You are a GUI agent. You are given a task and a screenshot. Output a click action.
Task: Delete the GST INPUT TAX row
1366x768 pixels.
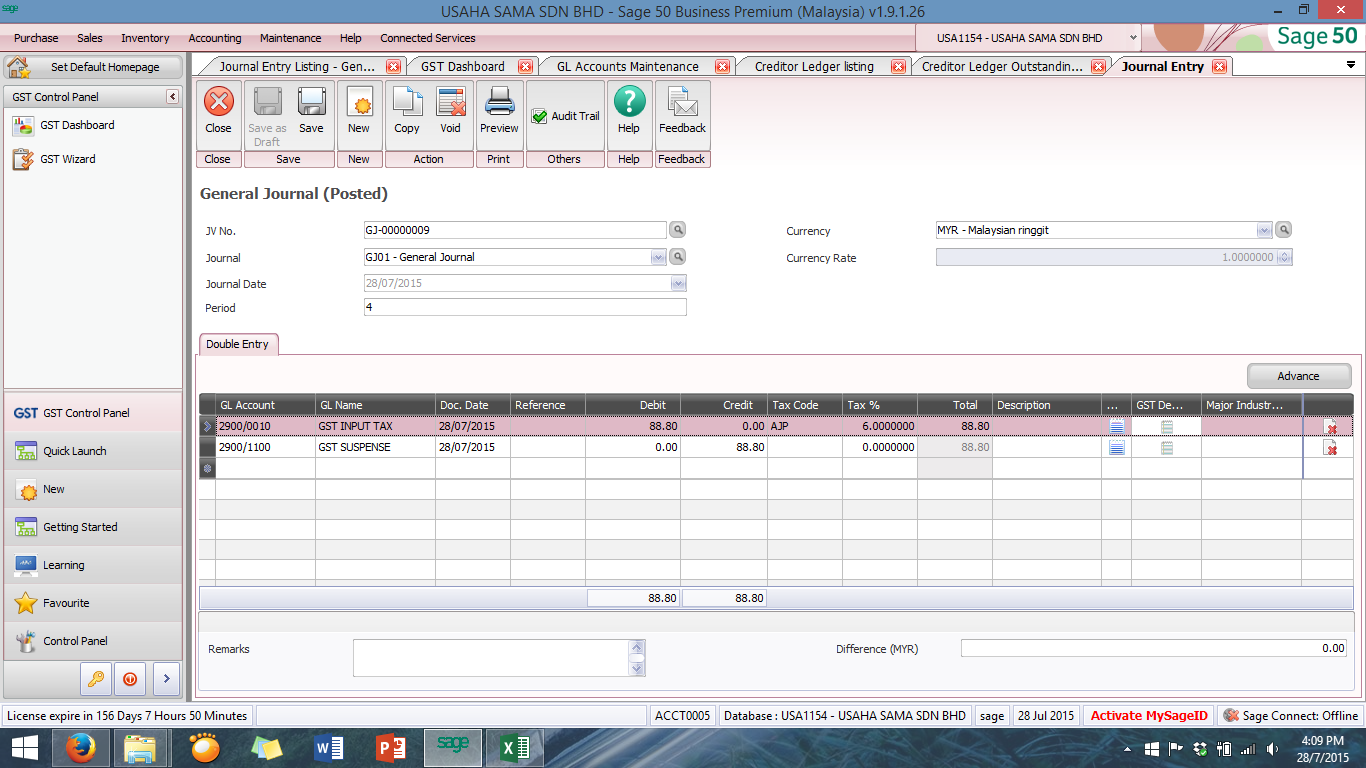[x=1330, y=427]
